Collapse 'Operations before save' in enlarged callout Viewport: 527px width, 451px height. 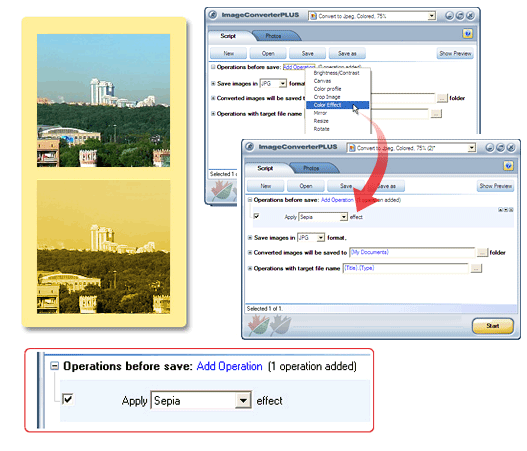click(x=54, y=366)
